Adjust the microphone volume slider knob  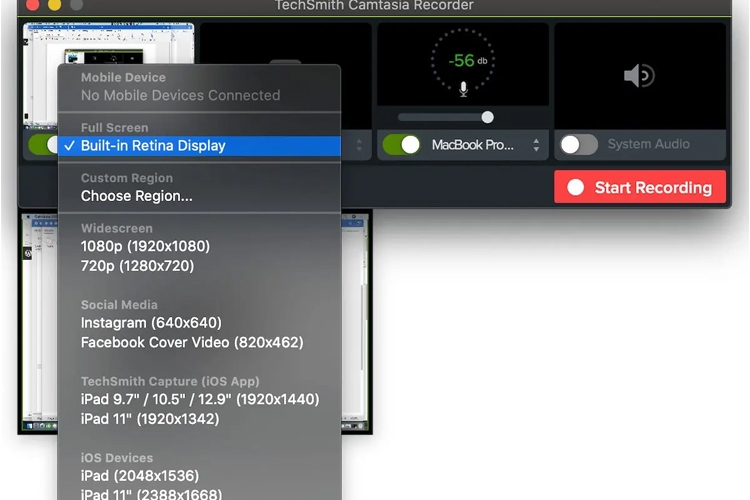[487, 117]
